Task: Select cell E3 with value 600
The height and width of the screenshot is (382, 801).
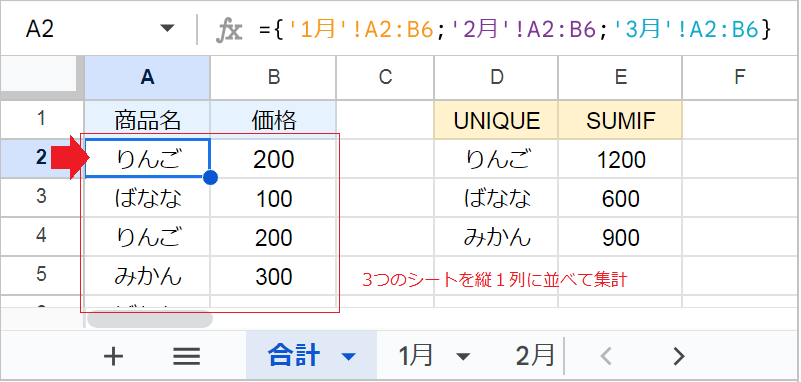Action: click(620, 198)
